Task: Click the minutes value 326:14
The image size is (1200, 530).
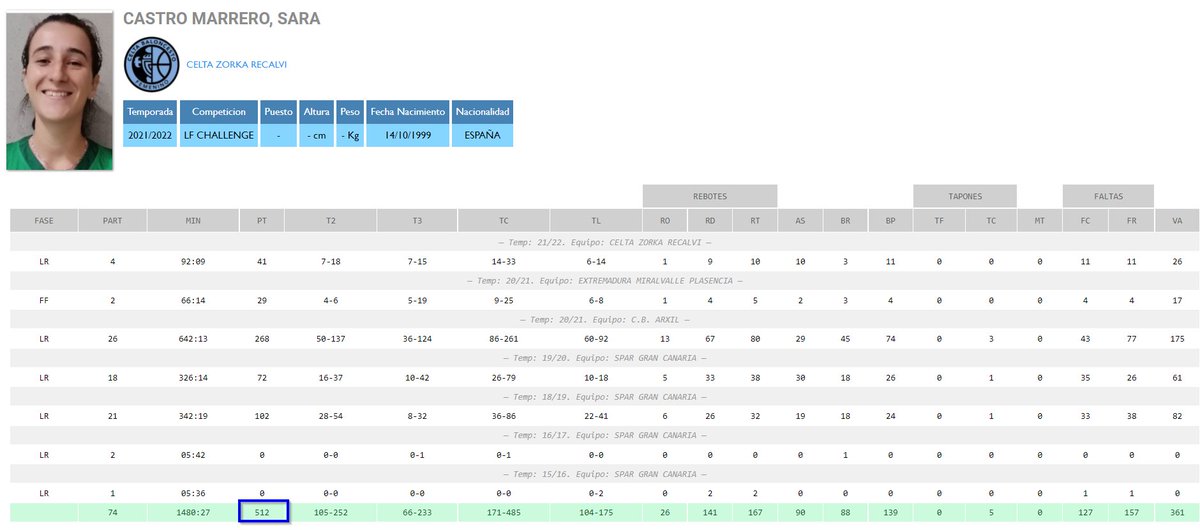Action: (193, 378)
